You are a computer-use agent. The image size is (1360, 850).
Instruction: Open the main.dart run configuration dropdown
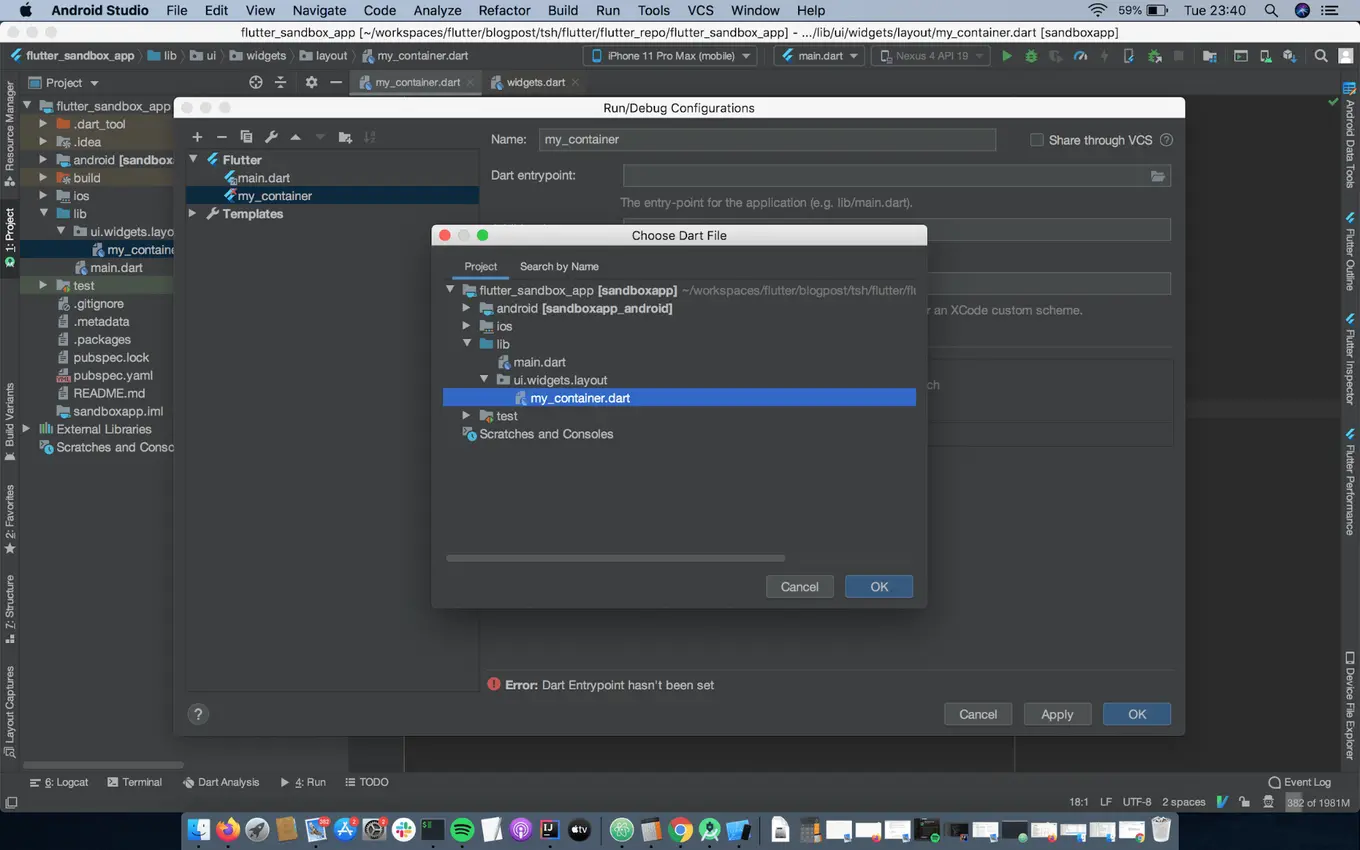818,56
